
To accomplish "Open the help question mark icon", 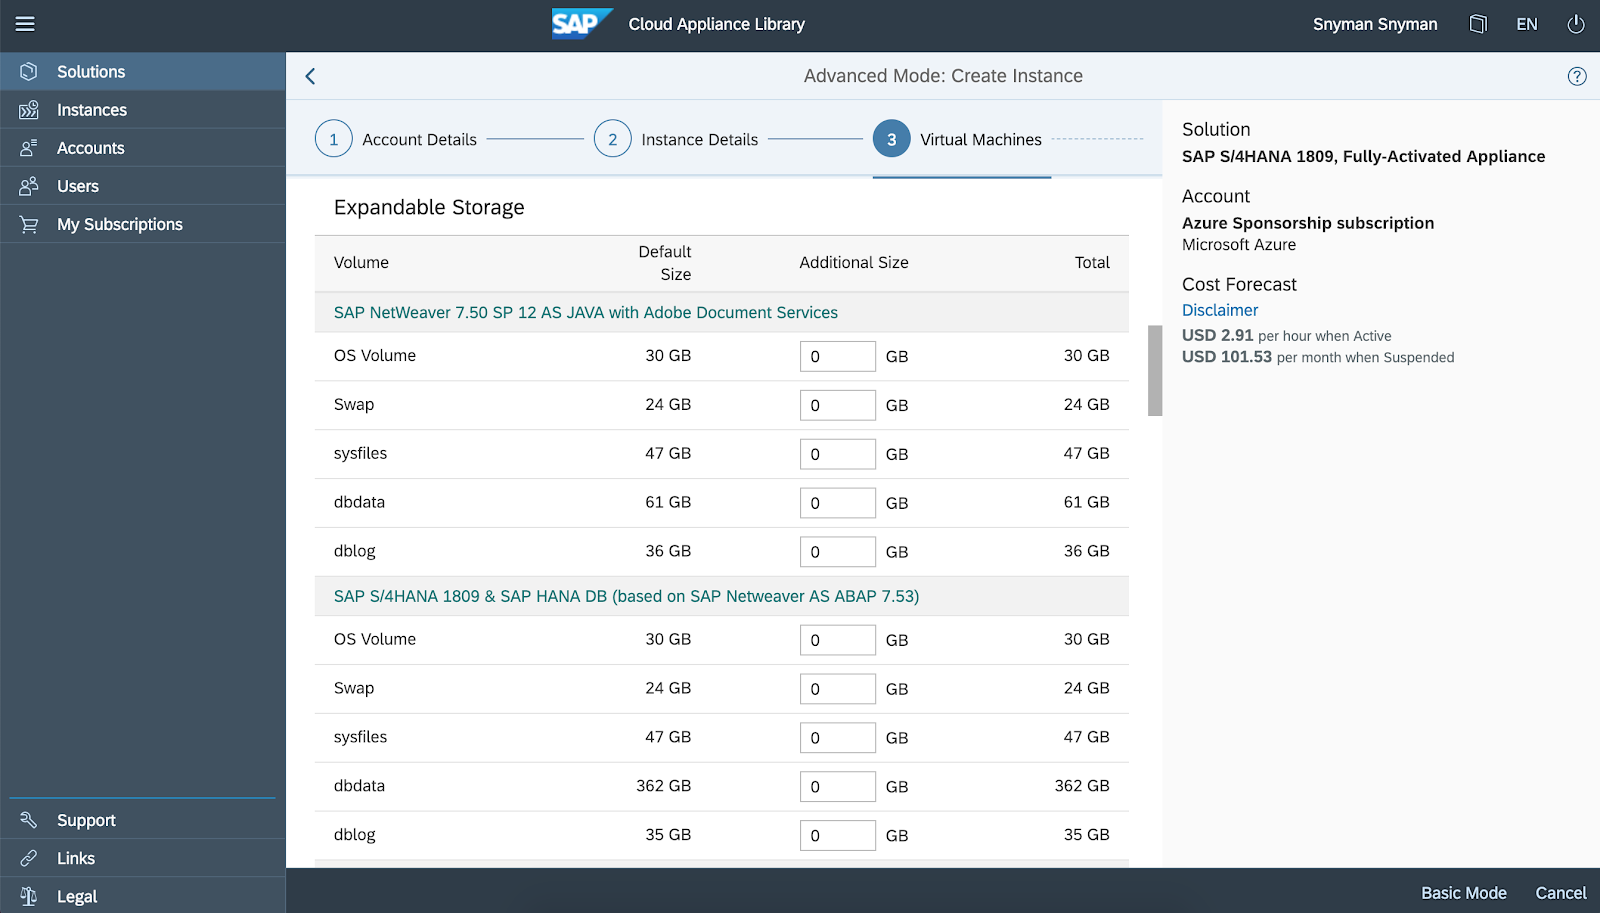I will pyautogui.click(x=1577, y=76).
